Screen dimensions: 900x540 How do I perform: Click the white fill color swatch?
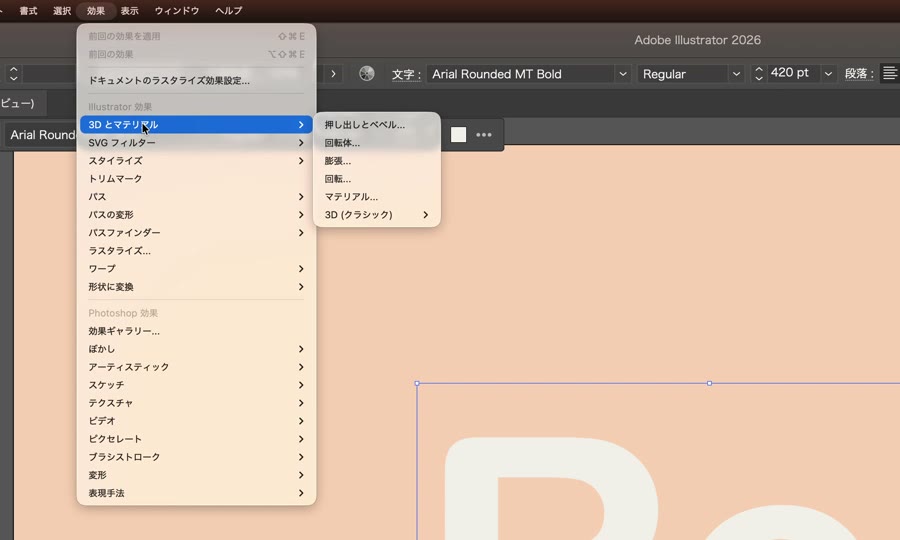click(458, 135)
